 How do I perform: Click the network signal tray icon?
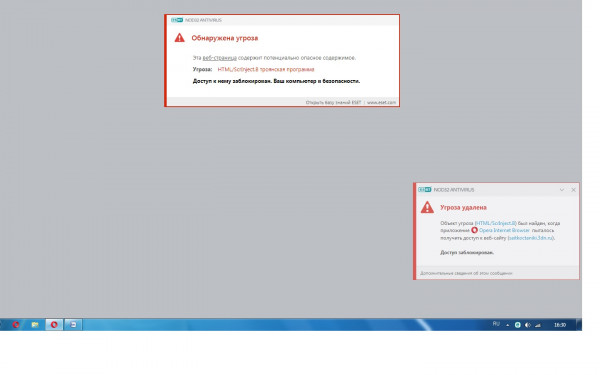538,325
